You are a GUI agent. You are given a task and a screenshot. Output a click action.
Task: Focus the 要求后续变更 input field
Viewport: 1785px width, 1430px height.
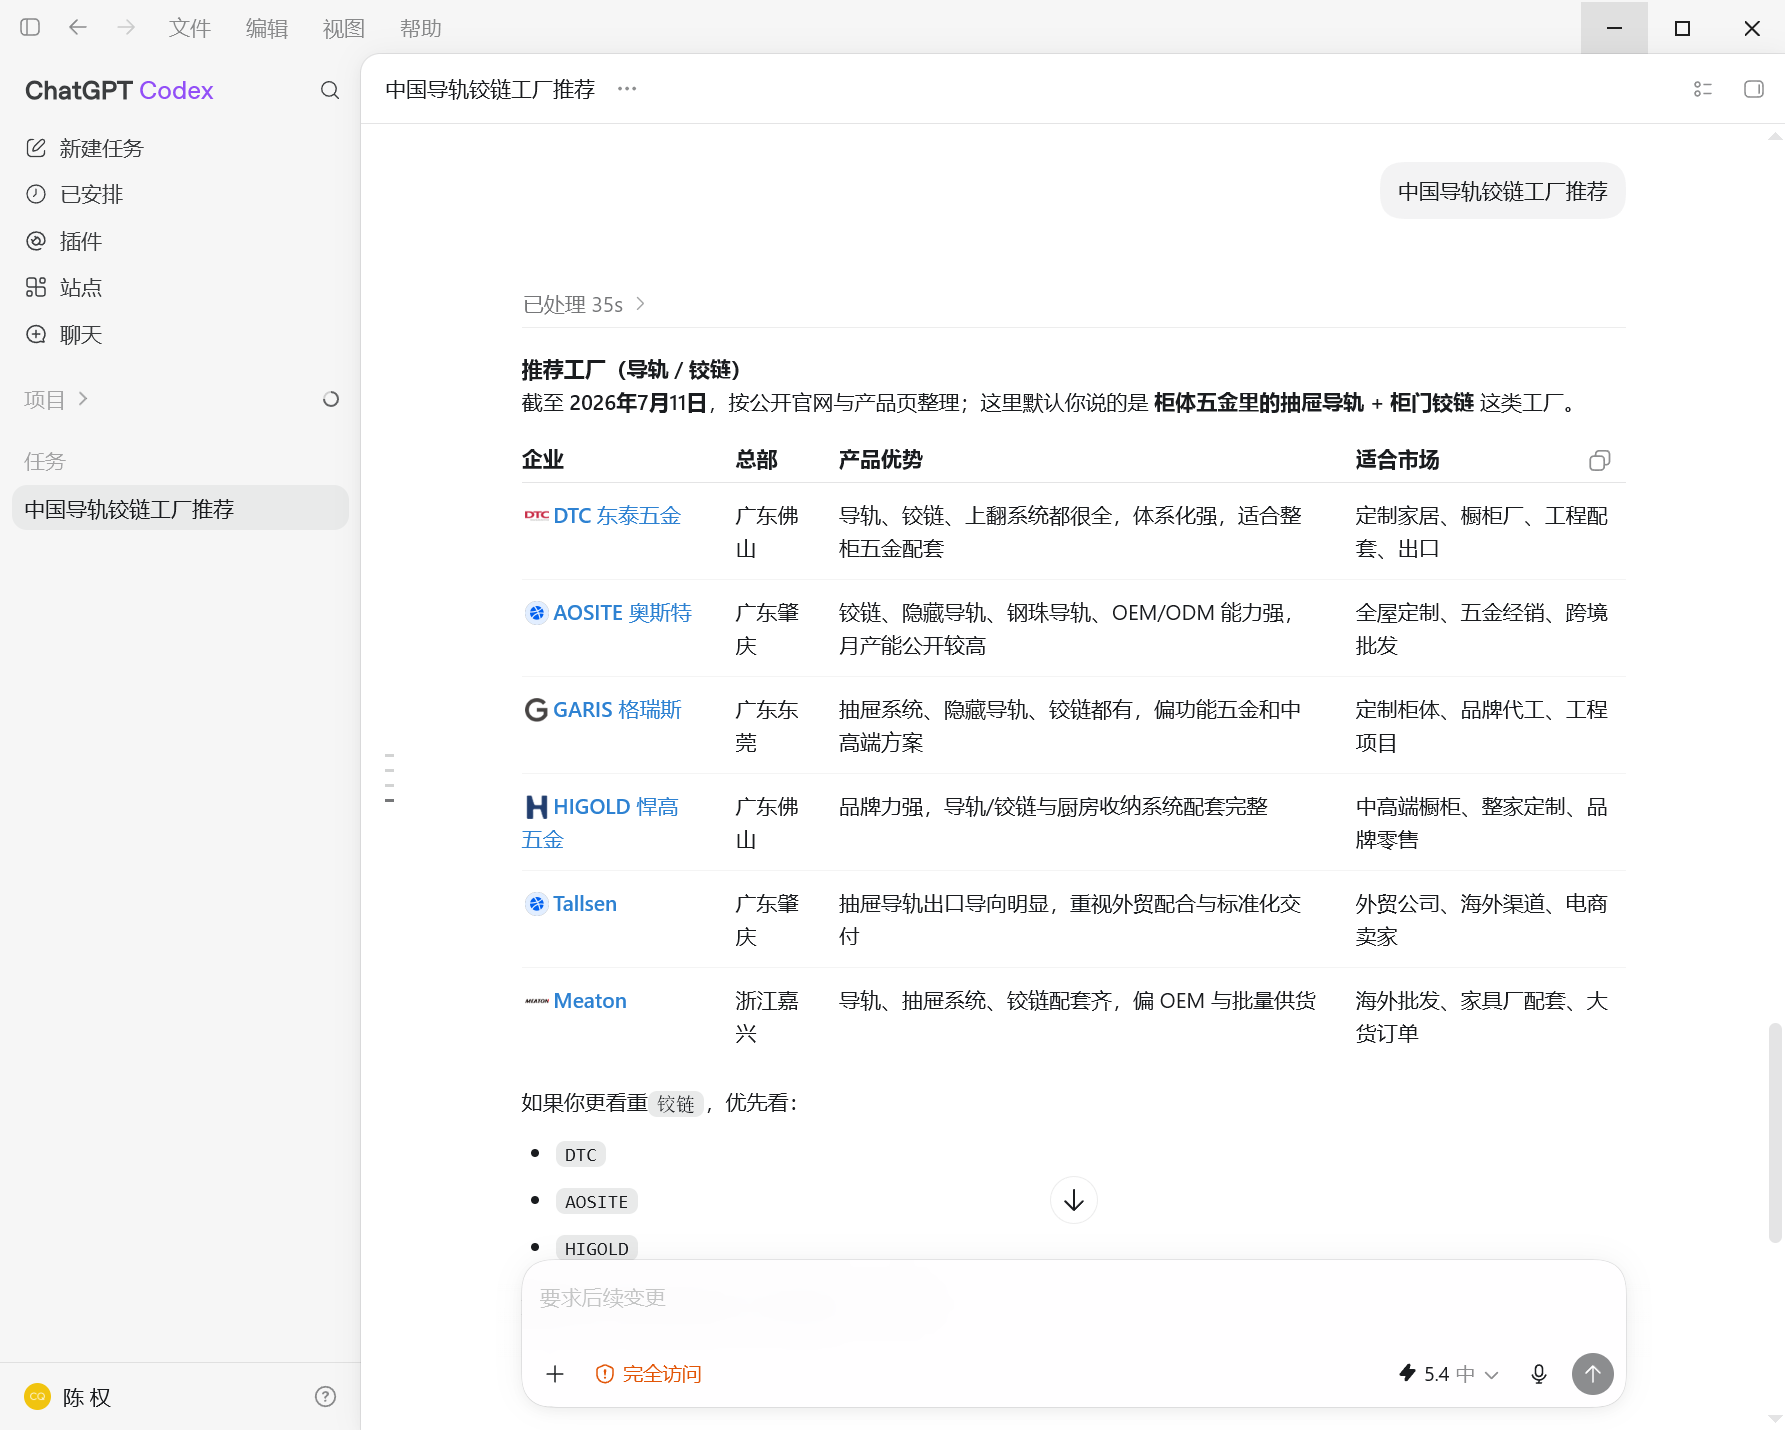tap(1074, 1298)
